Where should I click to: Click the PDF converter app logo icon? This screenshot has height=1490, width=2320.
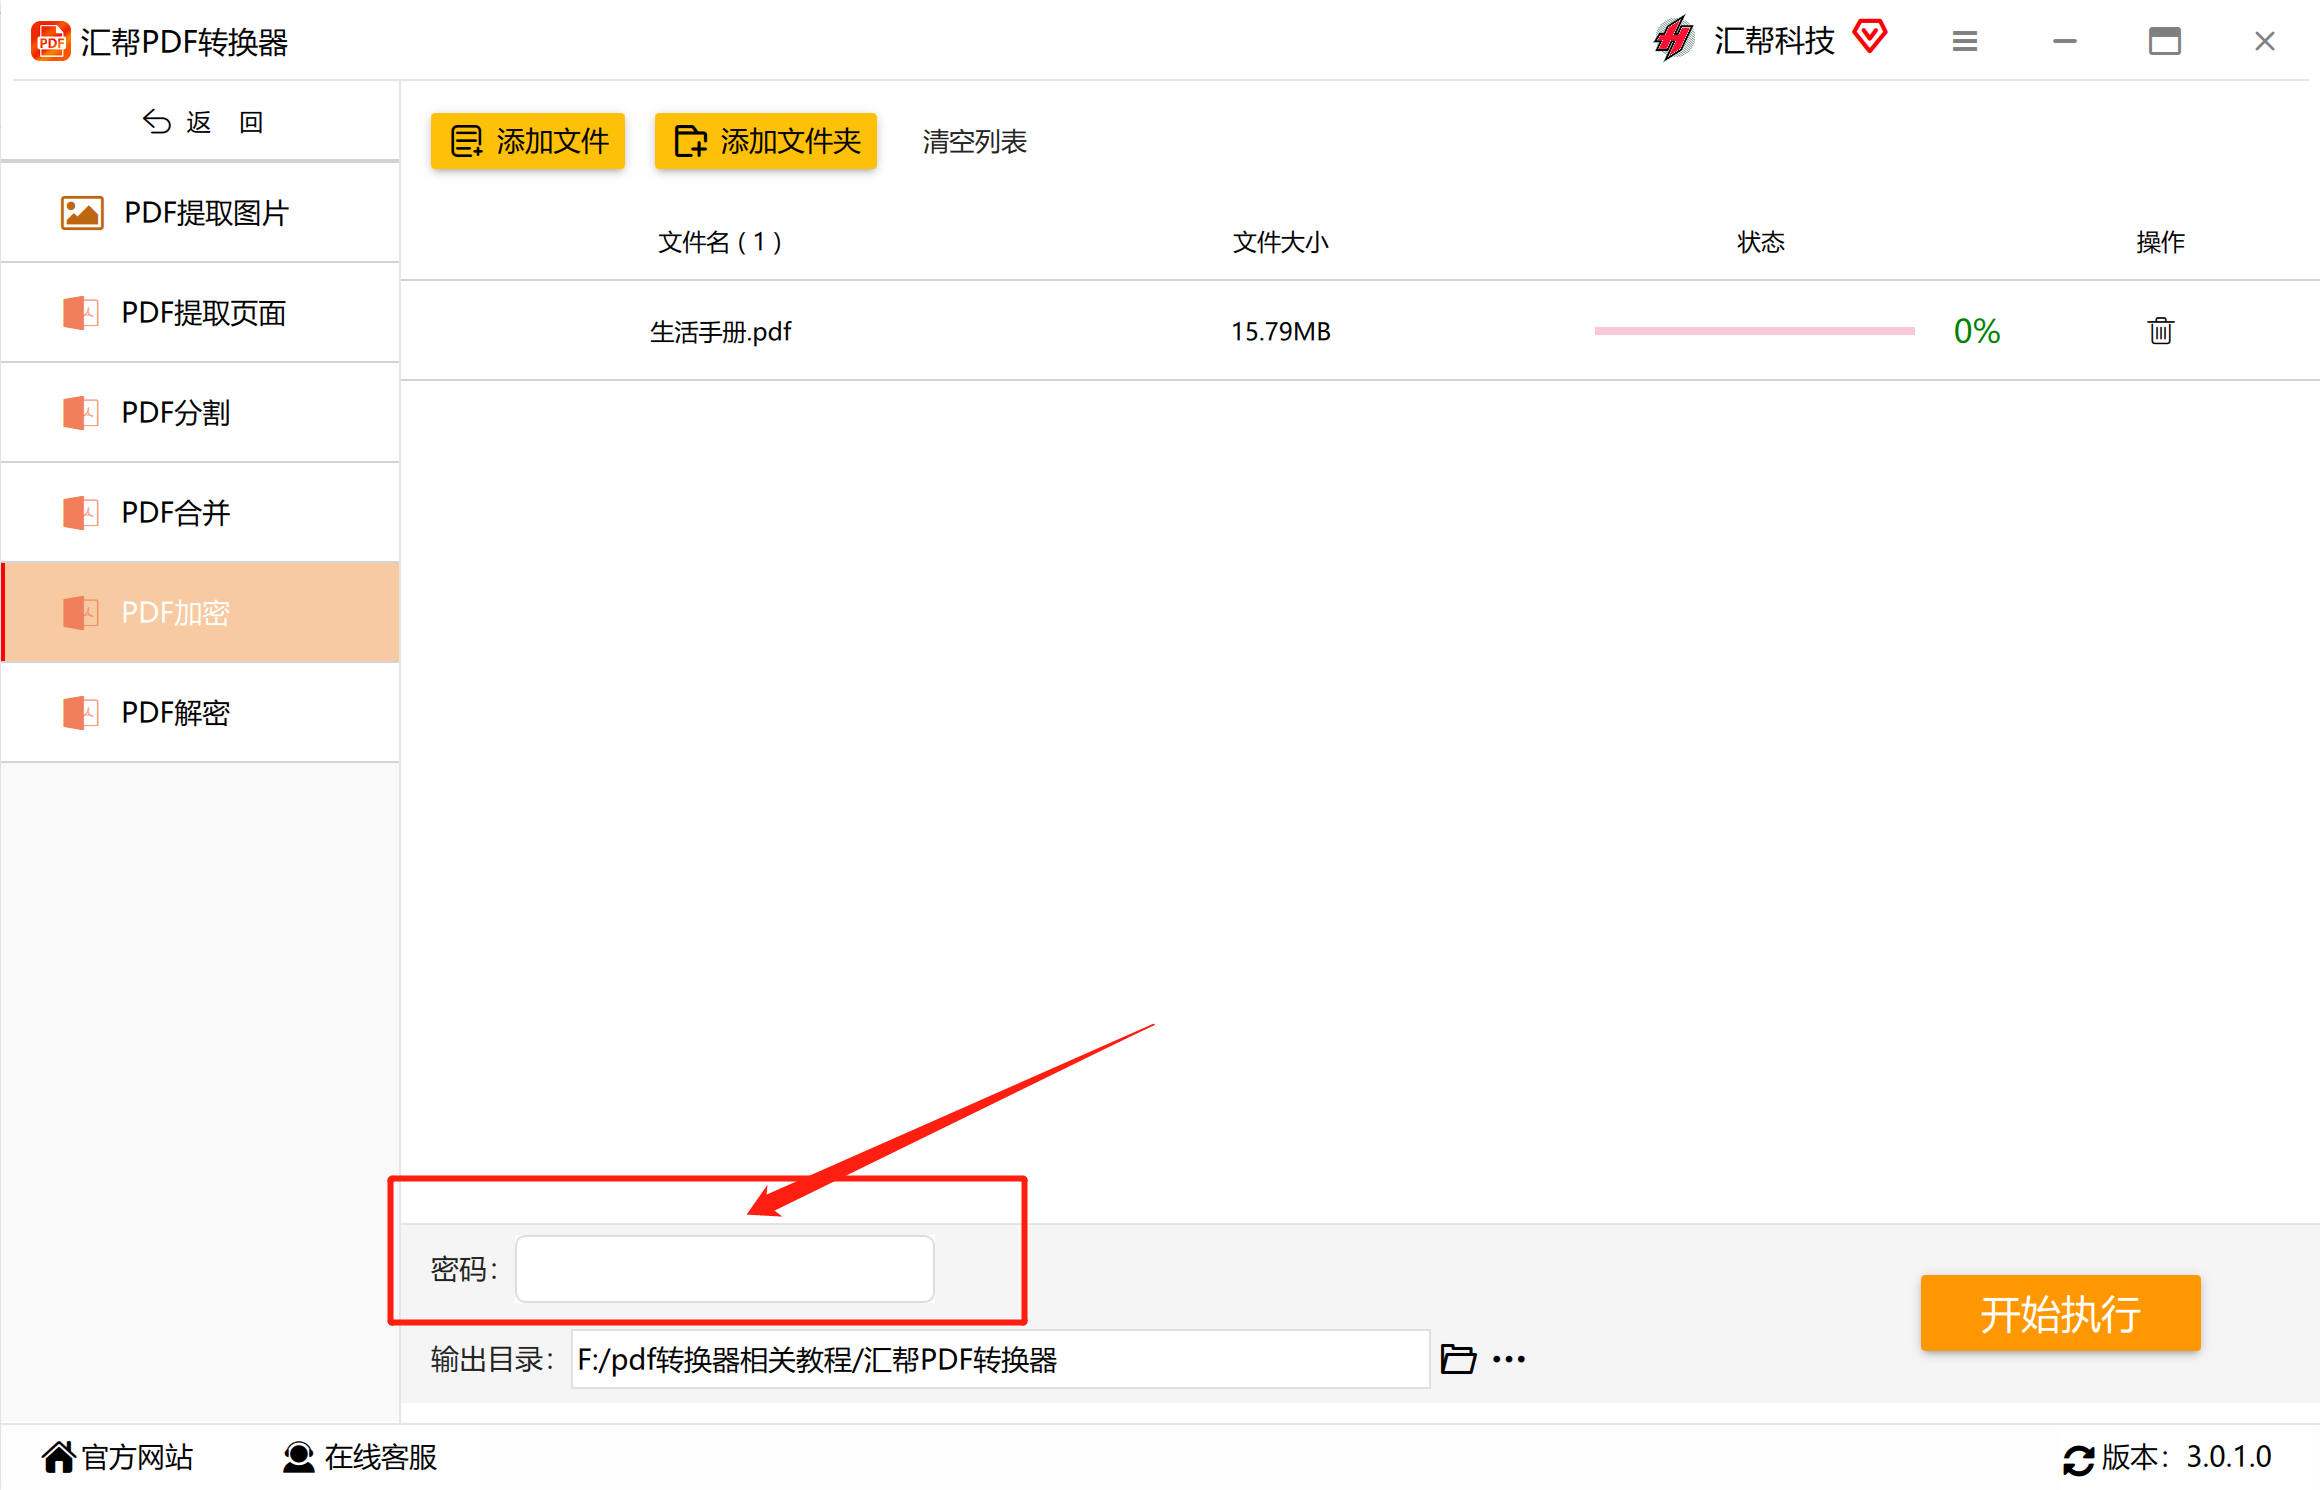(x=50, y=41)
